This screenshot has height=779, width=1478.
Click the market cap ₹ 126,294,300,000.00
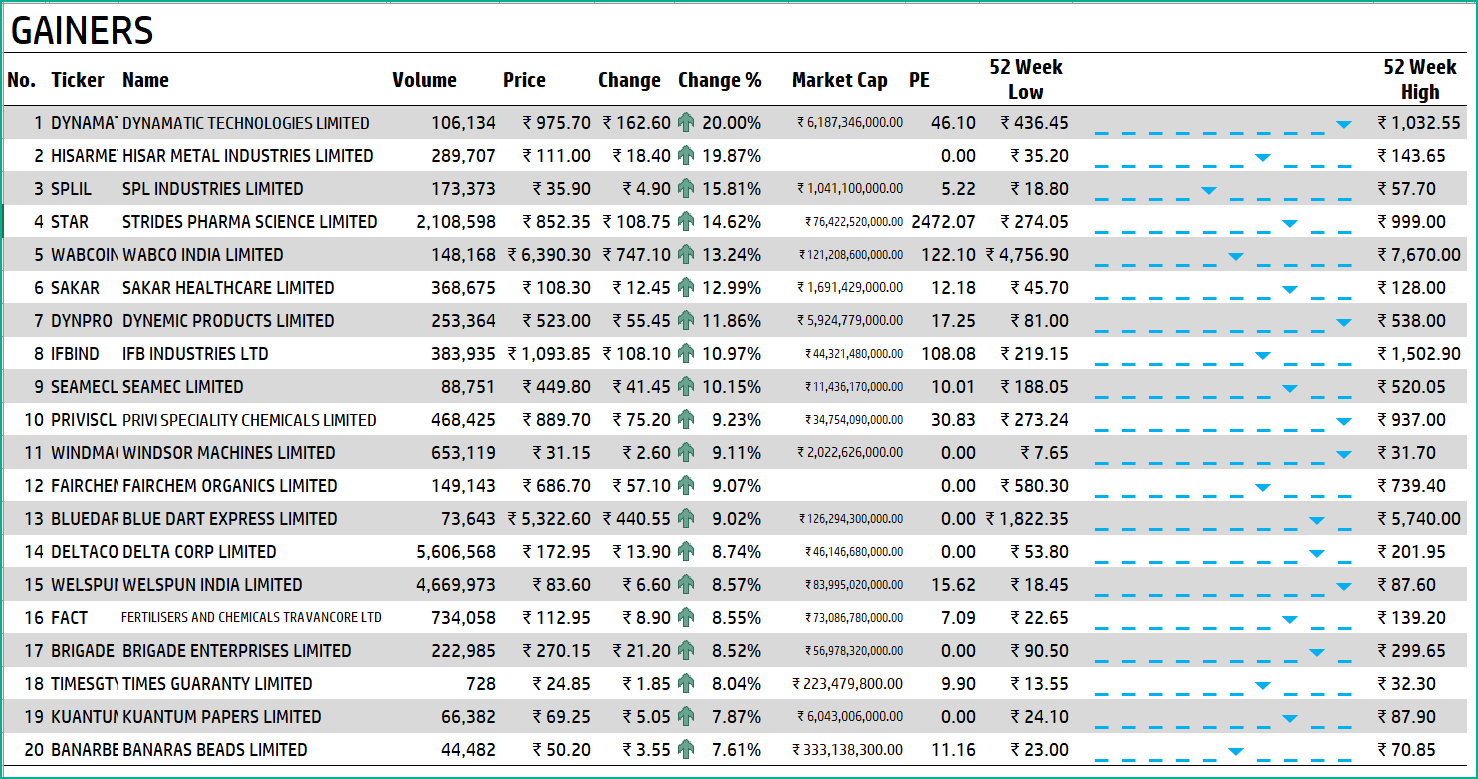851,518
